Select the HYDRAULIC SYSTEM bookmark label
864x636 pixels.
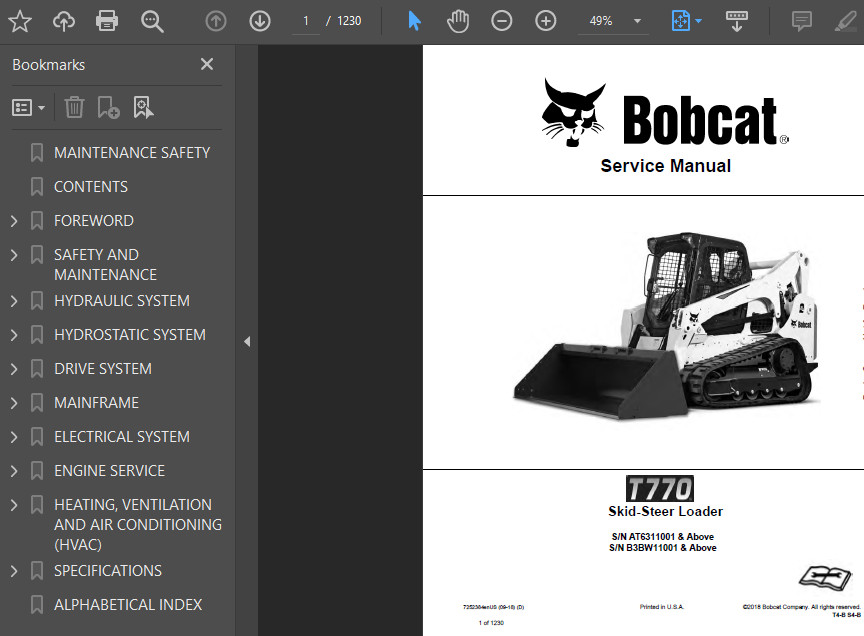click(122, 301)
